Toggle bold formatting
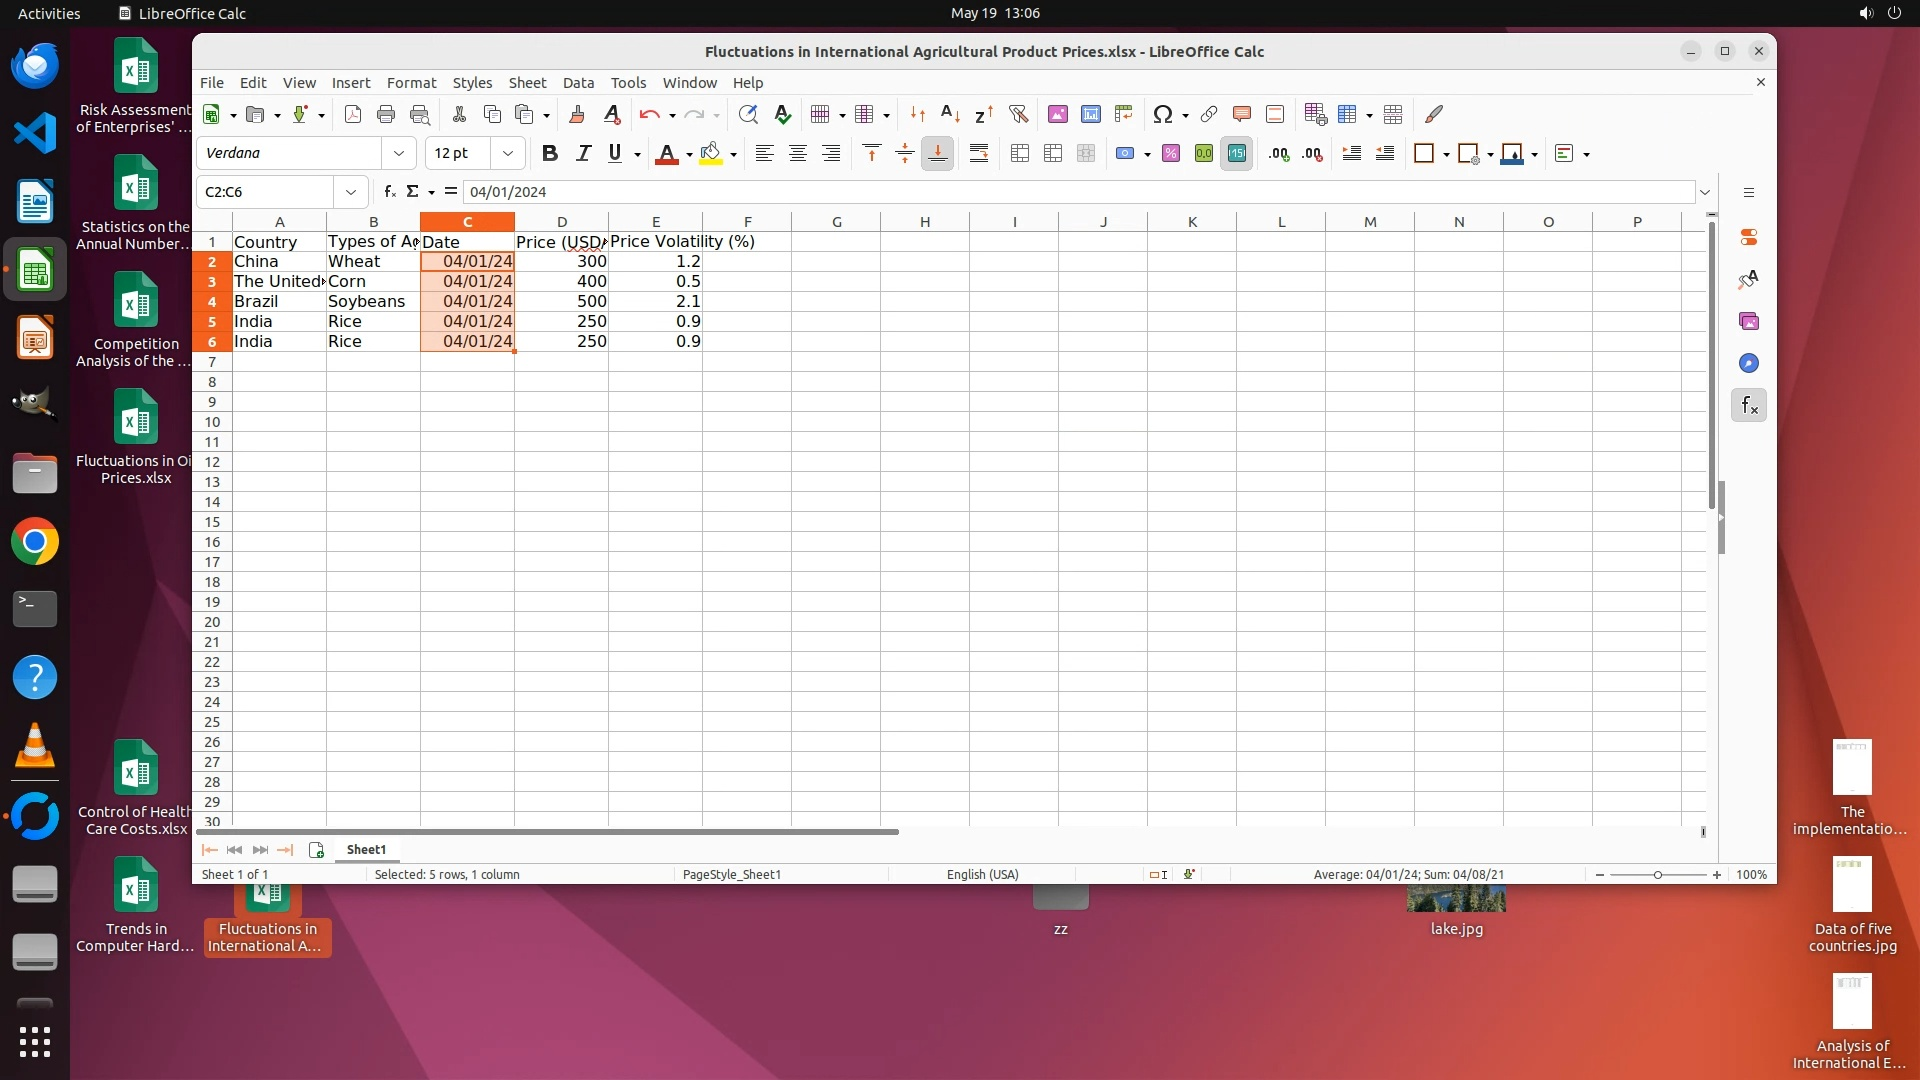The image size is (1920, 1080). pos(549,153)
